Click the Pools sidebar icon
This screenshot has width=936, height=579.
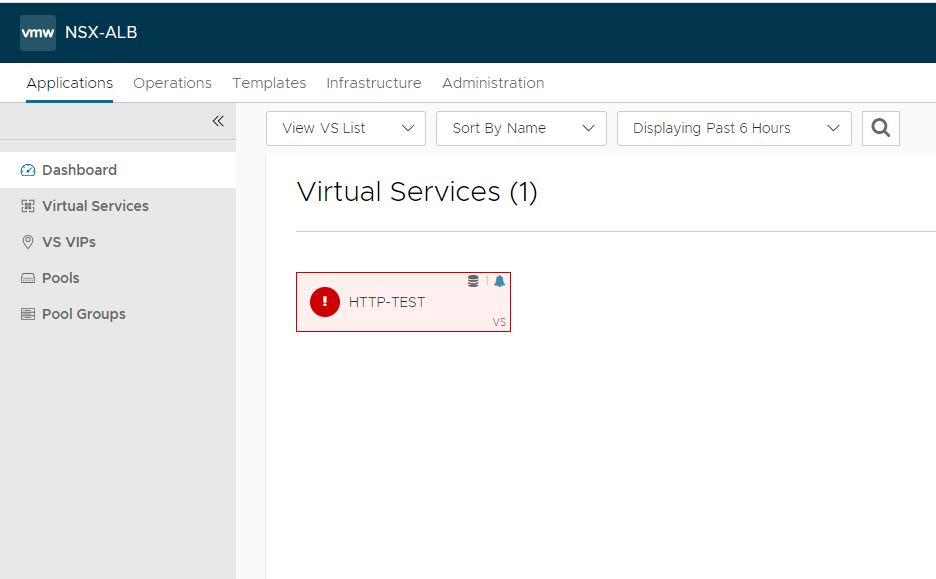[28, 278]
